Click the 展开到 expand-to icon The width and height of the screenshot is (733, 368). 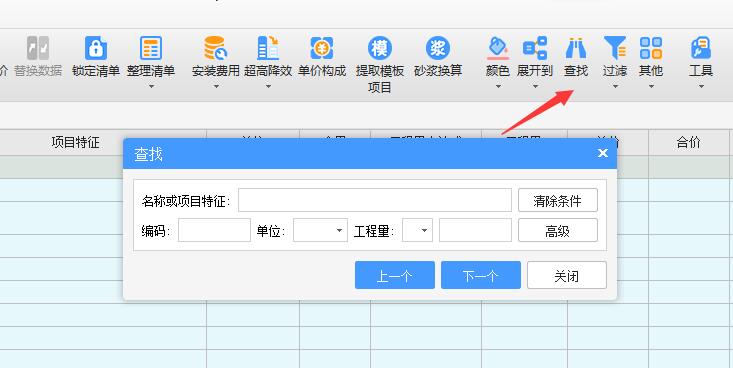point(535,48)
